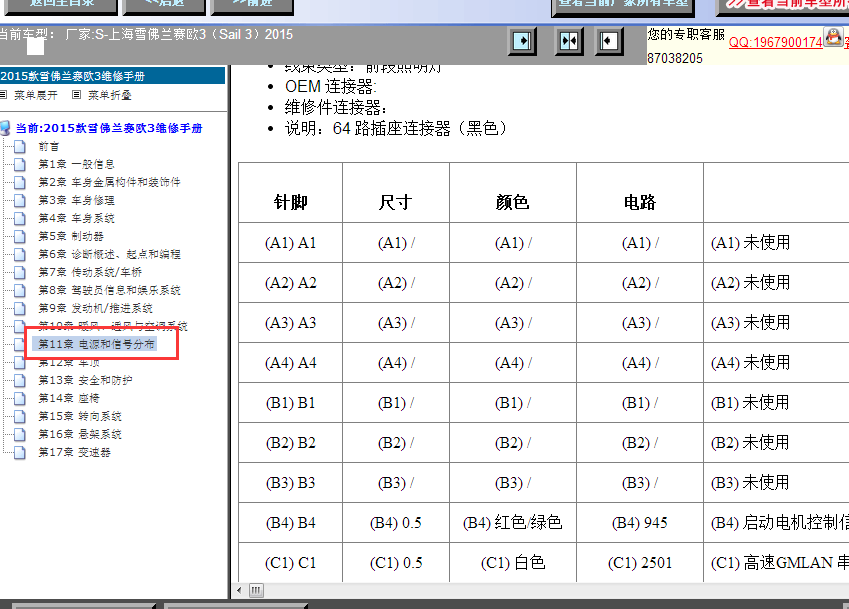Select the tree root 当前:2015款雪佛兰赛欧3维修手册
Image resolution: width=849 pixels, height=609 pixels.
click(x=109, y=128)
